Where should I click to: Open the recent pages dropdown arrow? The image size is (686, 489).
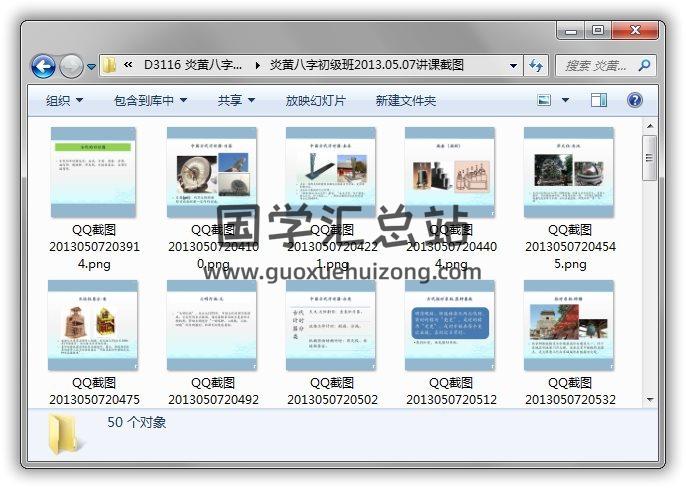click(92, 67)
